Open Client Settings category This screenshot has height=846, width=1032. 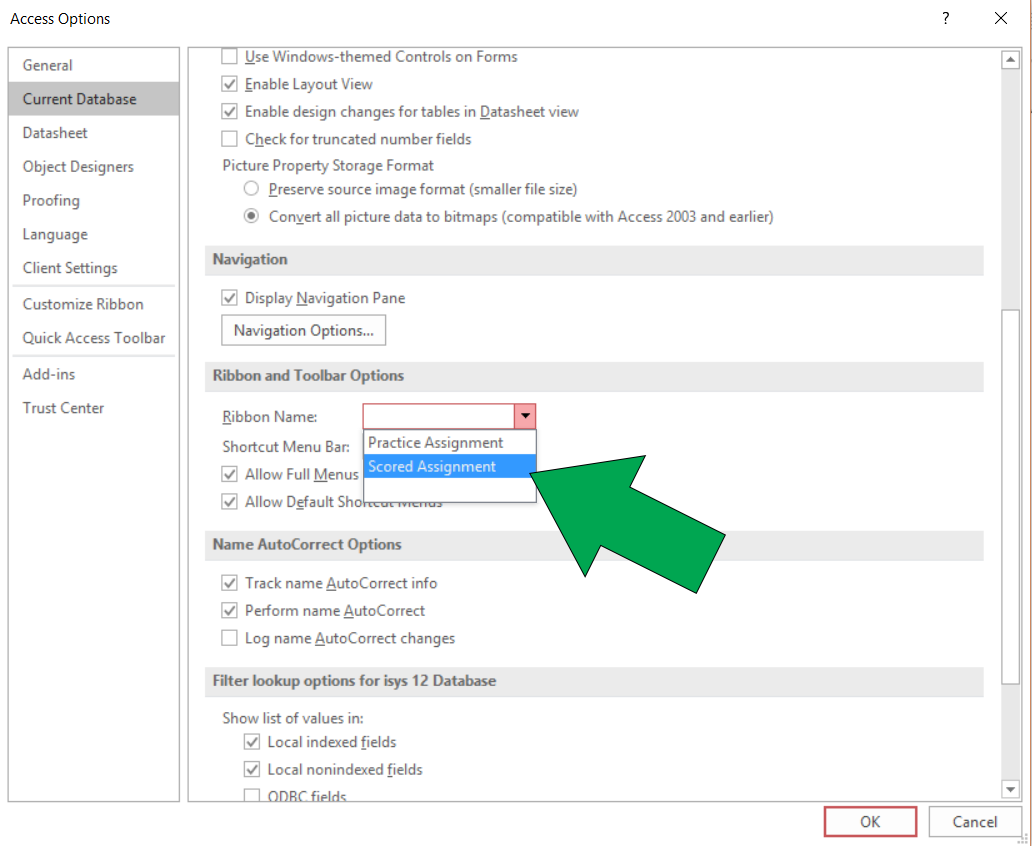point(93,268)
